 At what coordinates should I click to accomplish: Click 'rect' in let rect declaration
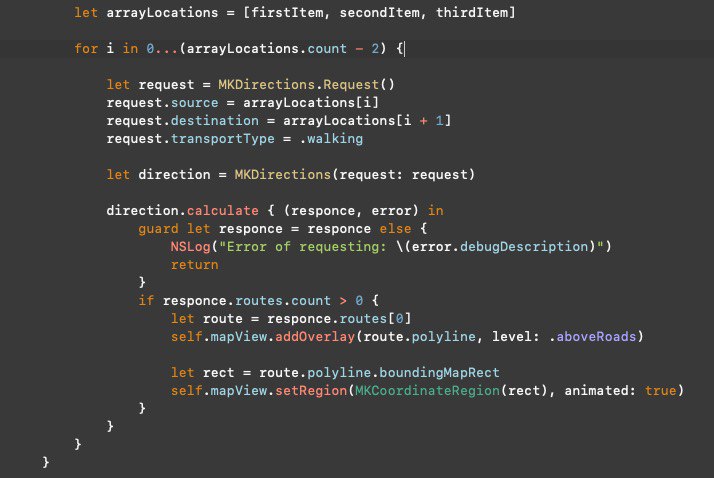(219, 373)
